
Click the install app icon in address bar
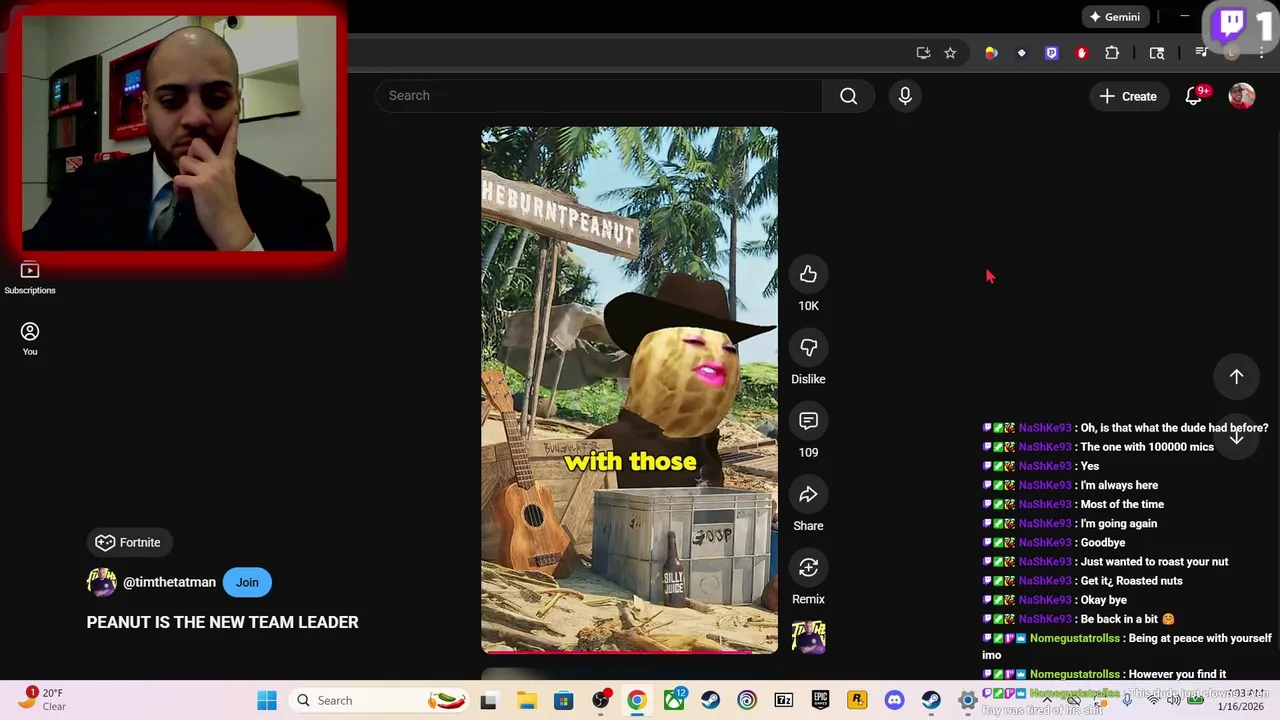[x=923, y=53]
